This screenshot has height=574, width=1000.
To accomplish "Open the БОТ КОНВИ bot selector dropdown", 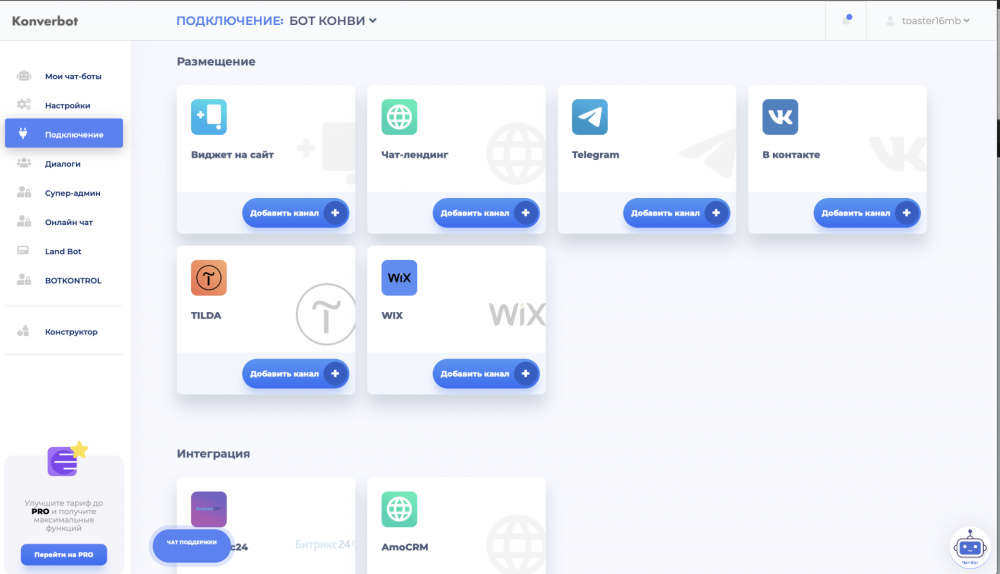I will 333,21.
